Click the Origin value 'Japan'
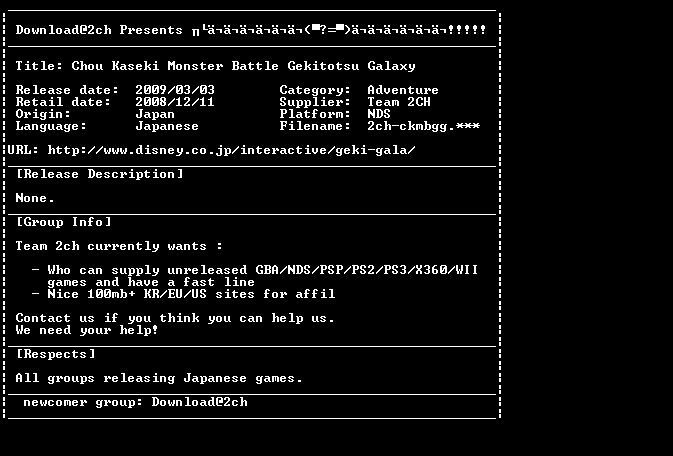673x456 pixels. pos(155,114)
